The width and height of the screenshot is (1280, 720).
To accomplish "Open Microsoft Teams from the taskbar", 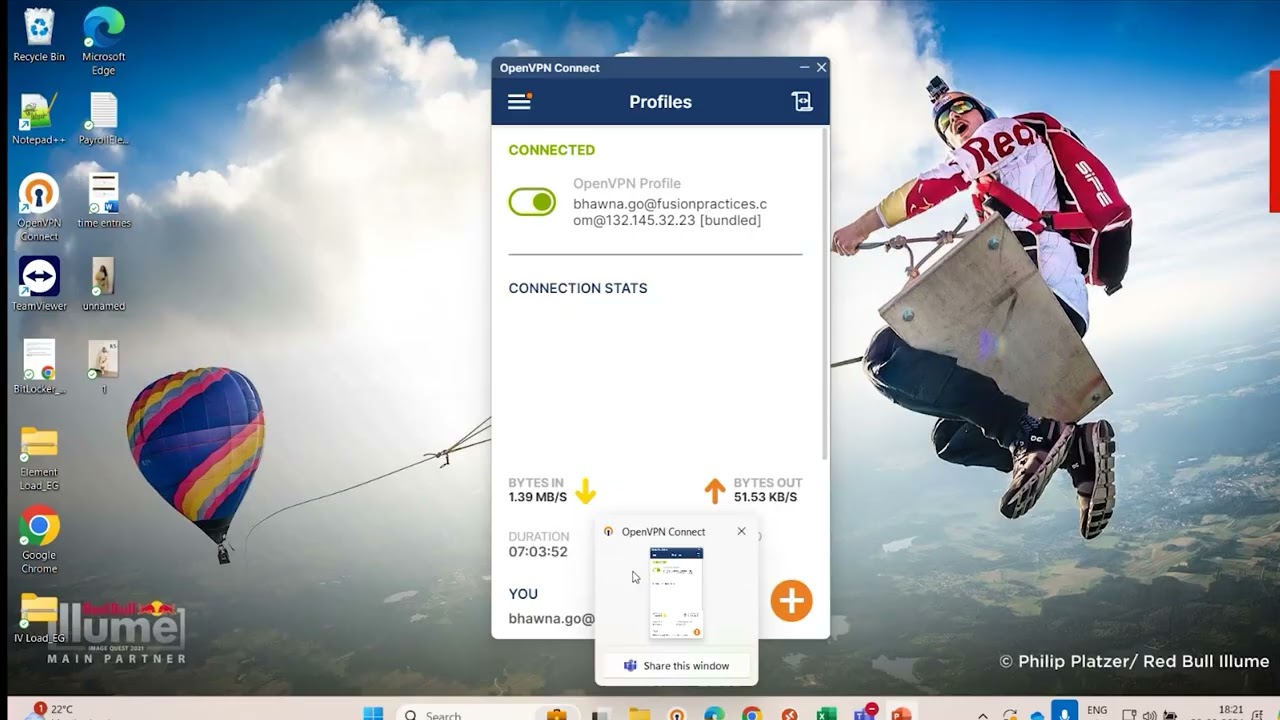I will click(x=865, y=713).
